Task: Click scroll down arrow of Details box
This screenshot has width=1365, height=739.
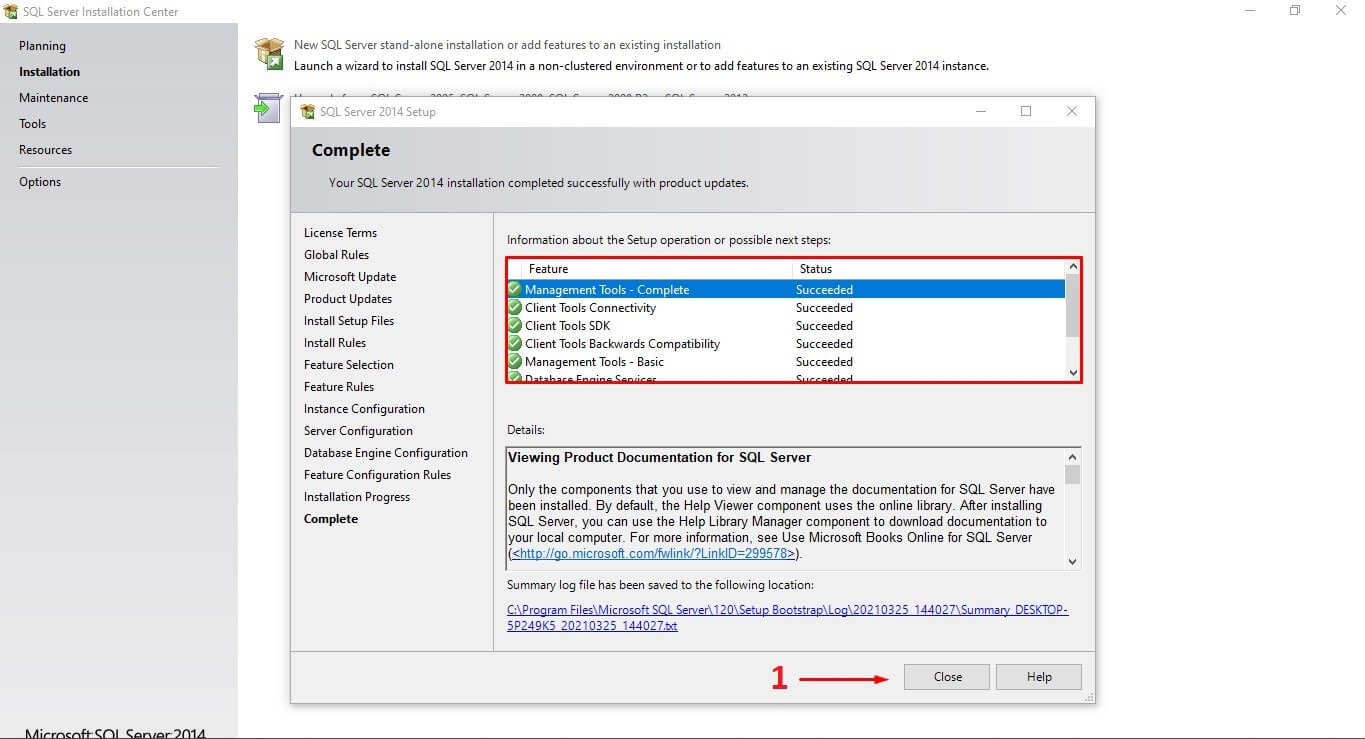Action: [x=1073, y=561]
